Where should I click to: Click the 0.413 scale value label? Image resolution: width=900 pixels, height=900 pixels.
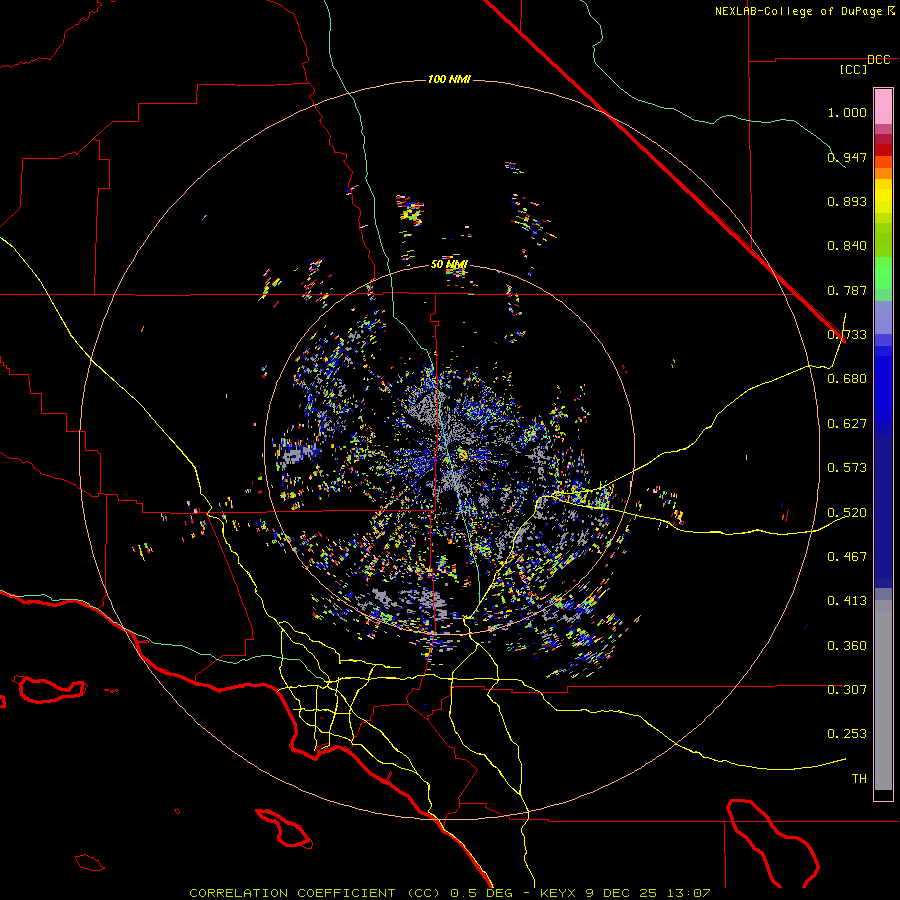847,601
